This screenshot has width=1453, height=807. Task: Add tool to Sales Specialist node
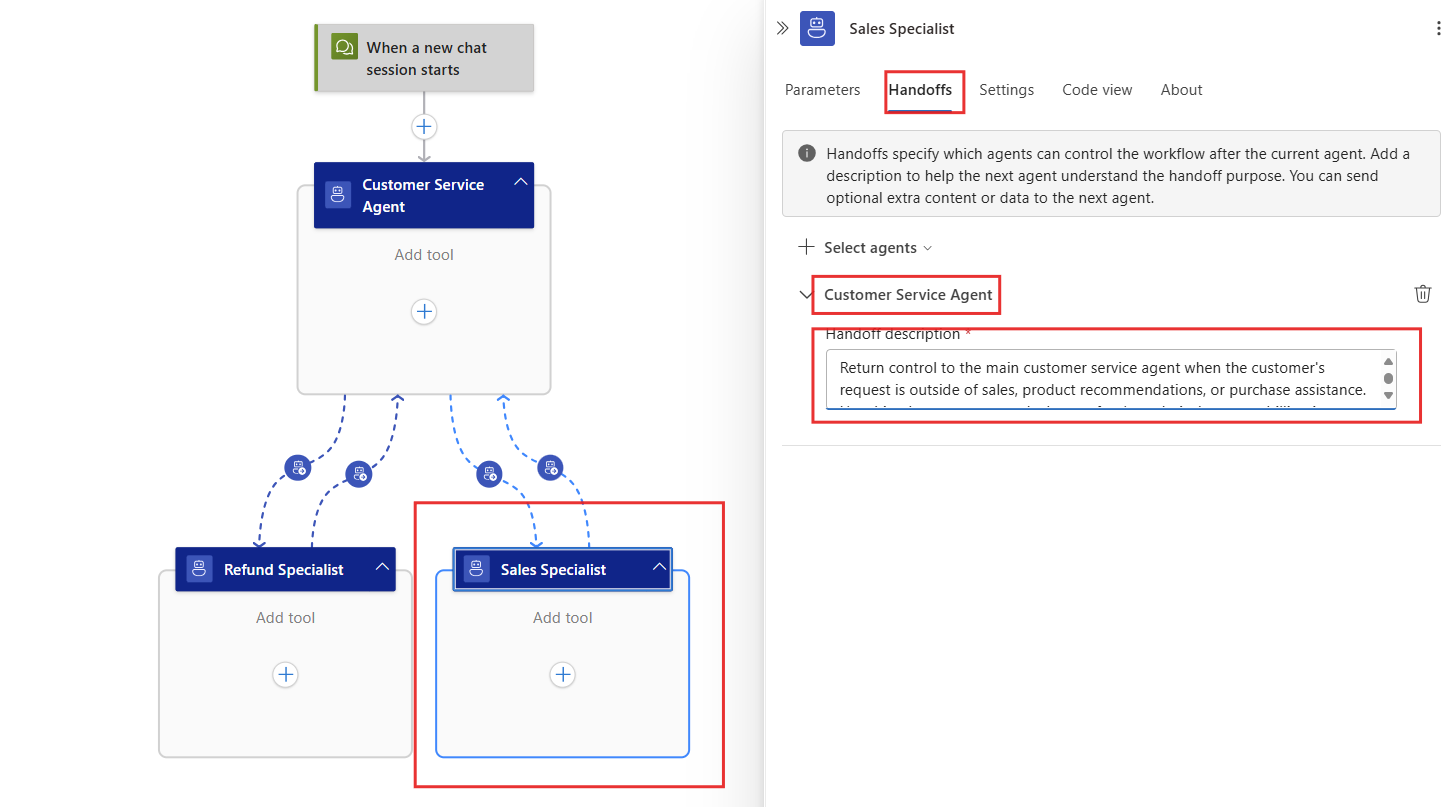[563, 675]
